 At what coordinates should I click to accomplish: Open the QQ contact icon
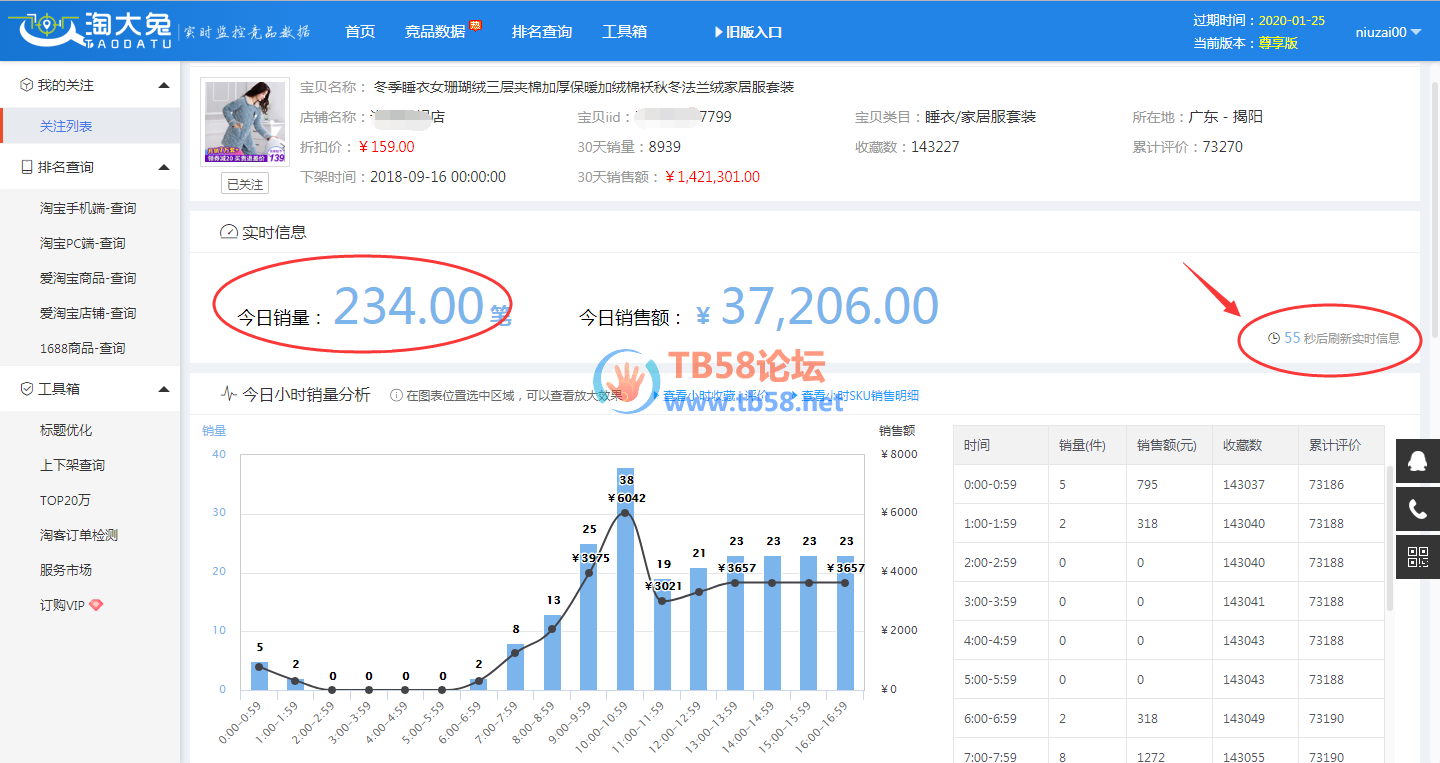1418,461
